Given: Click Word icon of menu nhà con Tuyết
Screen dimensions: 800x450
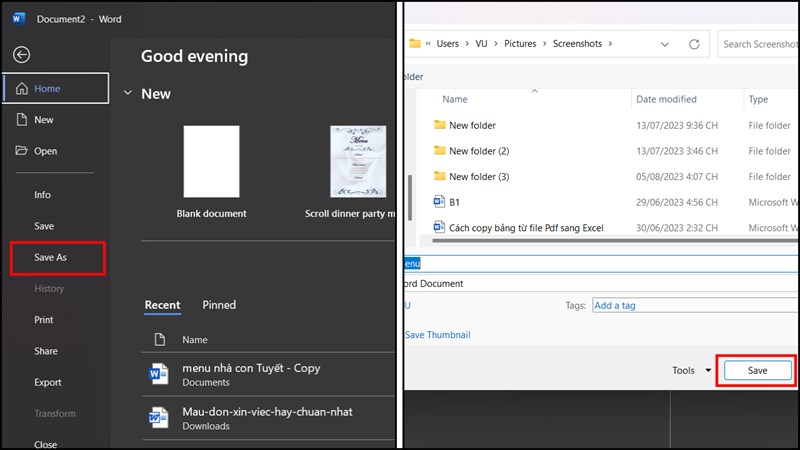Looking at the screenshot, I should [159, 374].
